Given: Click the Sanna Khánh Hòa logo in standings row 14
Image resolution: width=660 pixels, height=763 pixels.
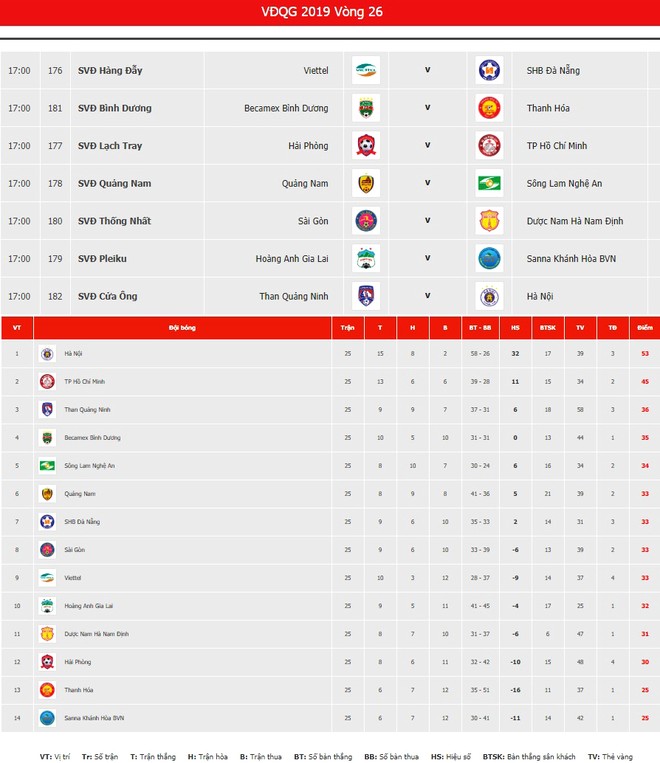Looking at the screenshot, I should [47, 718].
